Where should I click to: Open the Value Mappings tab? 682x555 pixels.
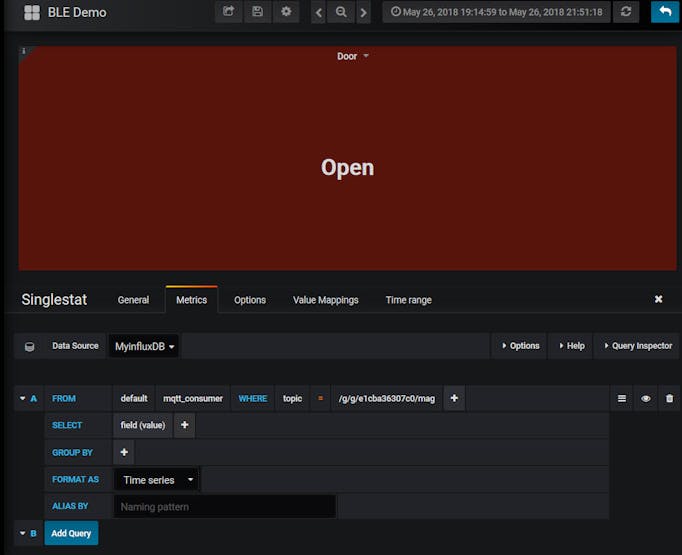(x=325, y=300)
